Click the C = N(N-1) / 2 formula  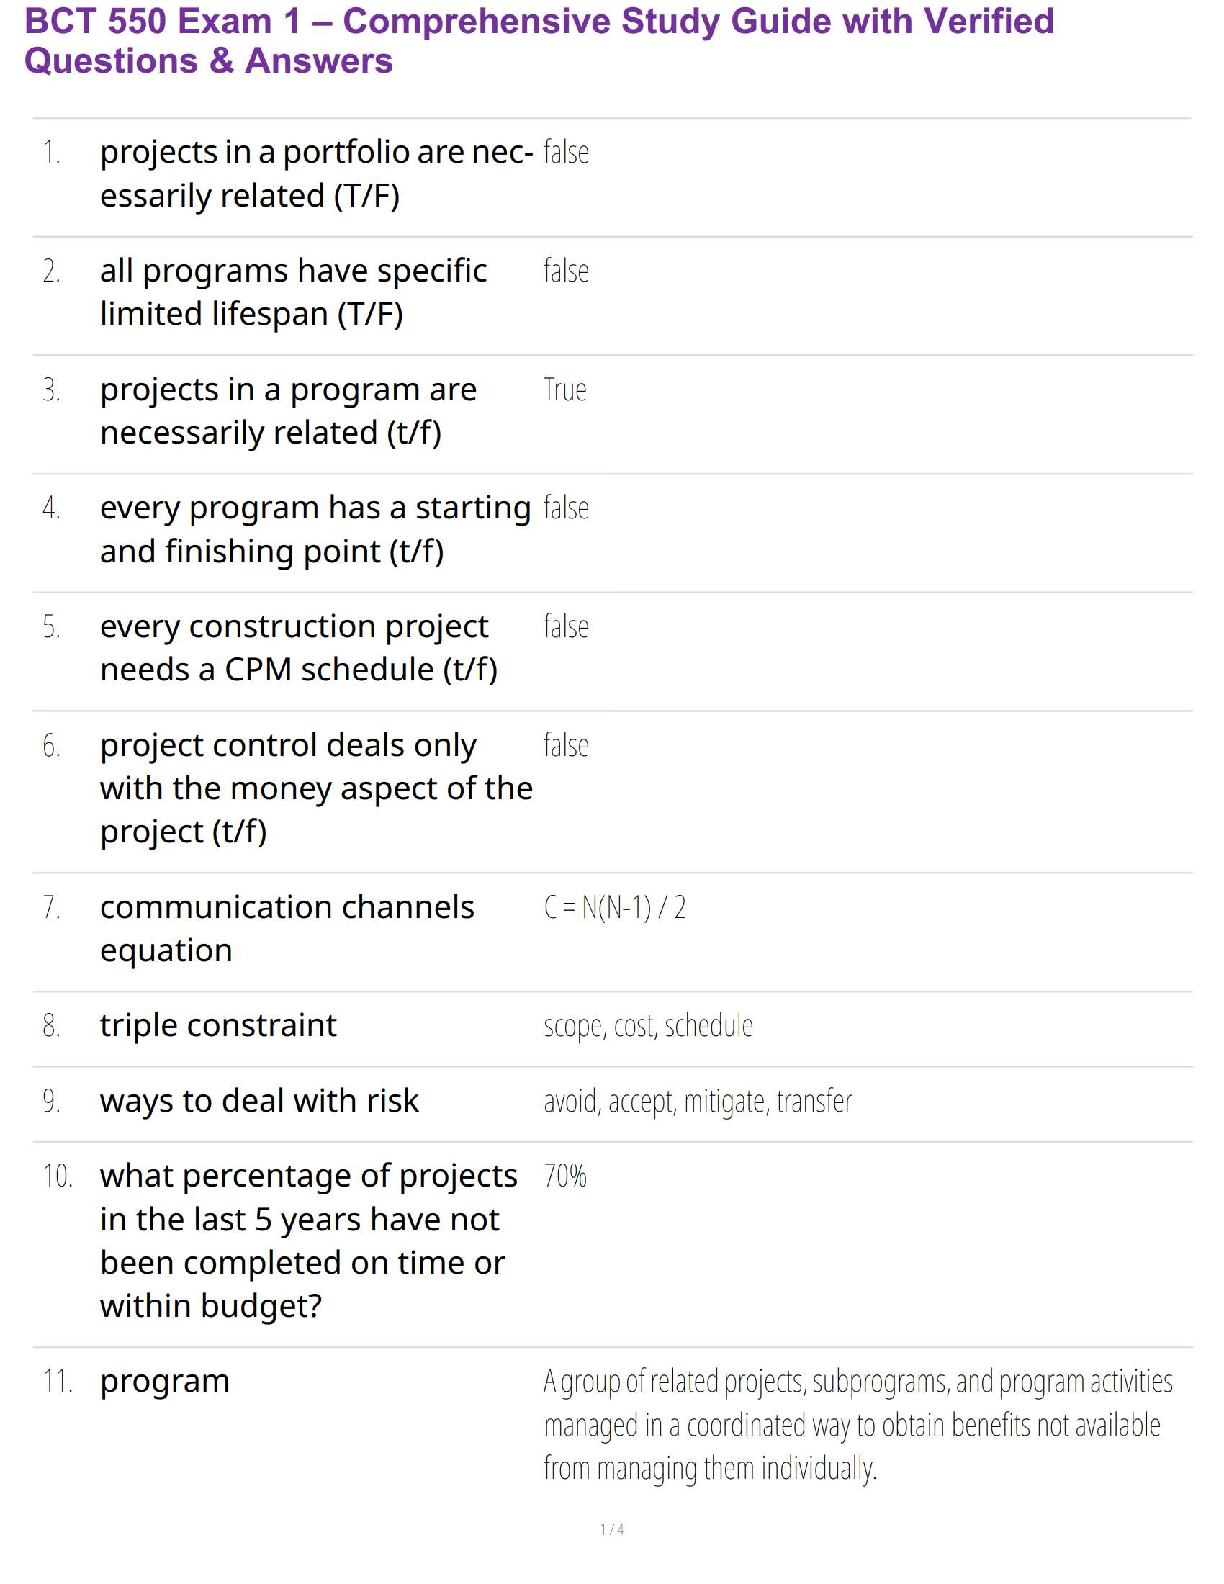pos(615,908)
